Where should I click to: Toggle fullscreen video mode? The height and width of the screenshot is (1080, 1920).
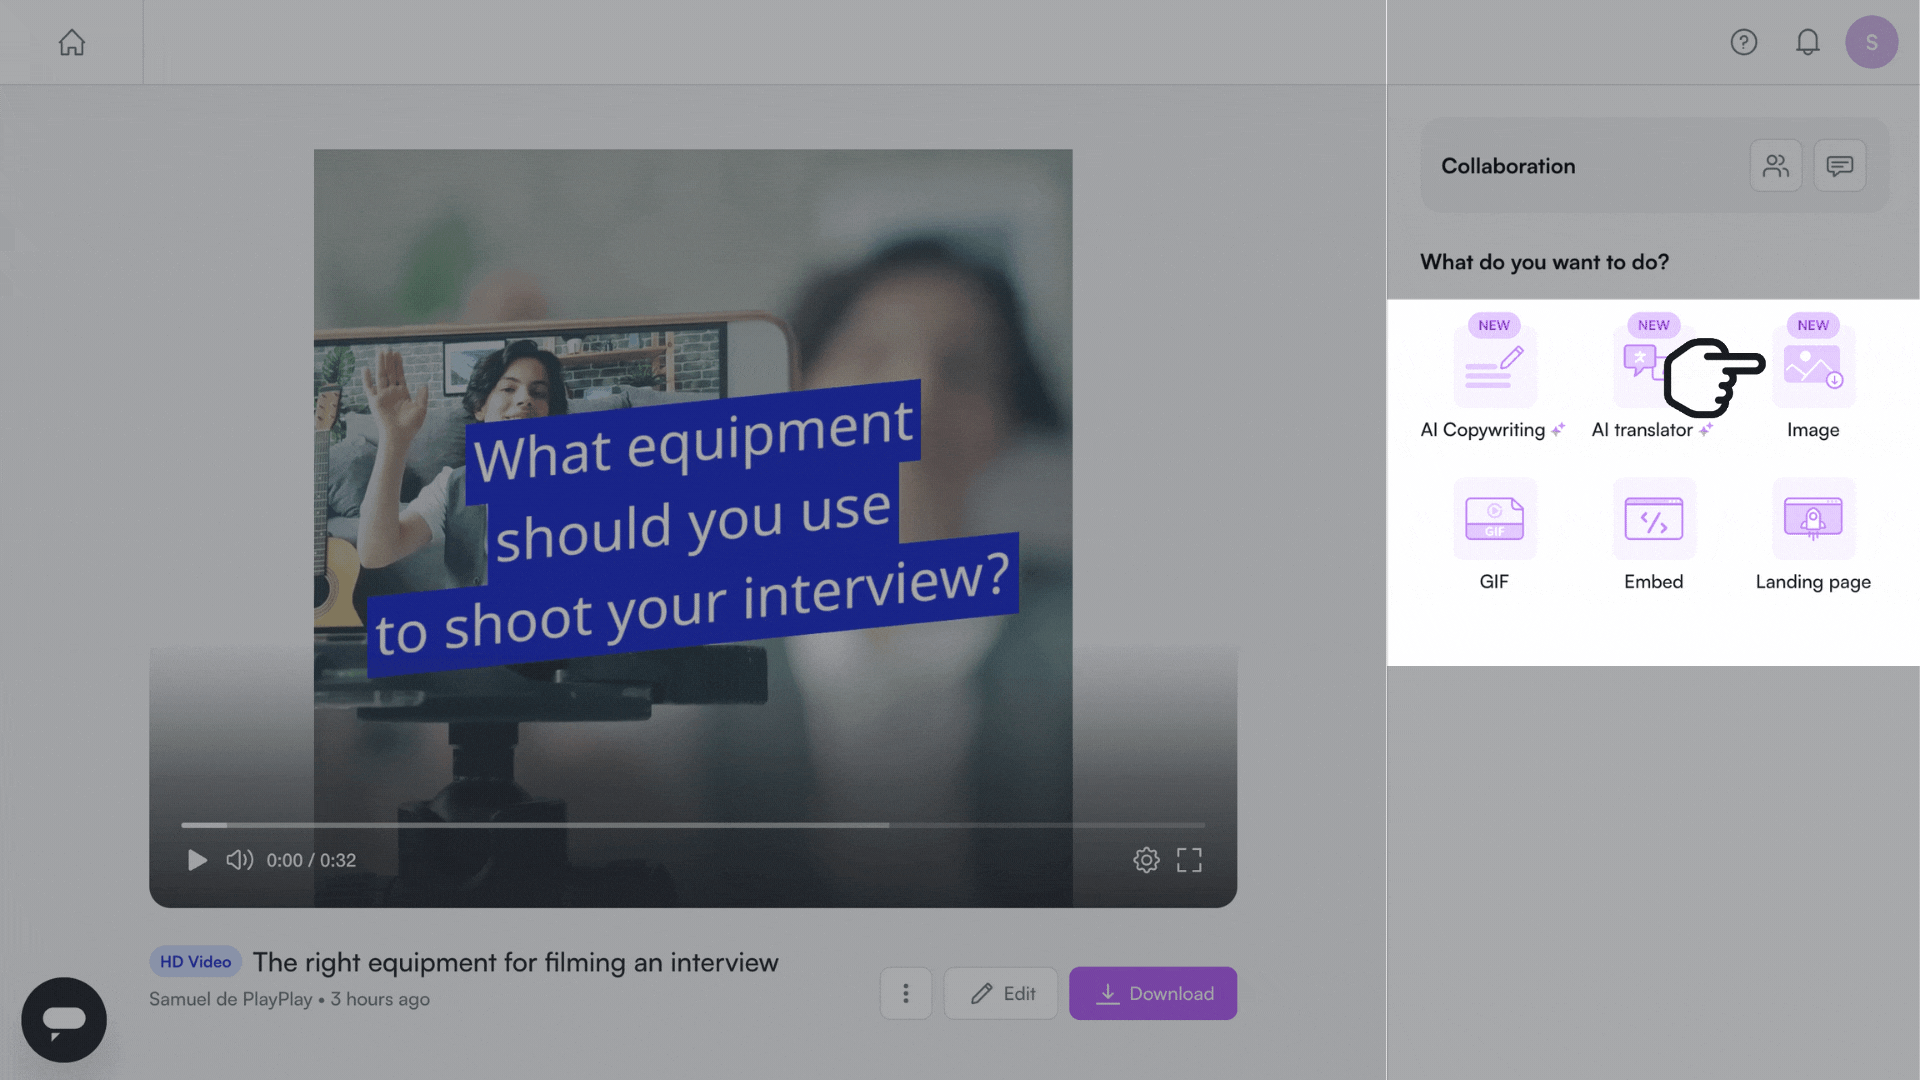click(x=1189, y=860)
